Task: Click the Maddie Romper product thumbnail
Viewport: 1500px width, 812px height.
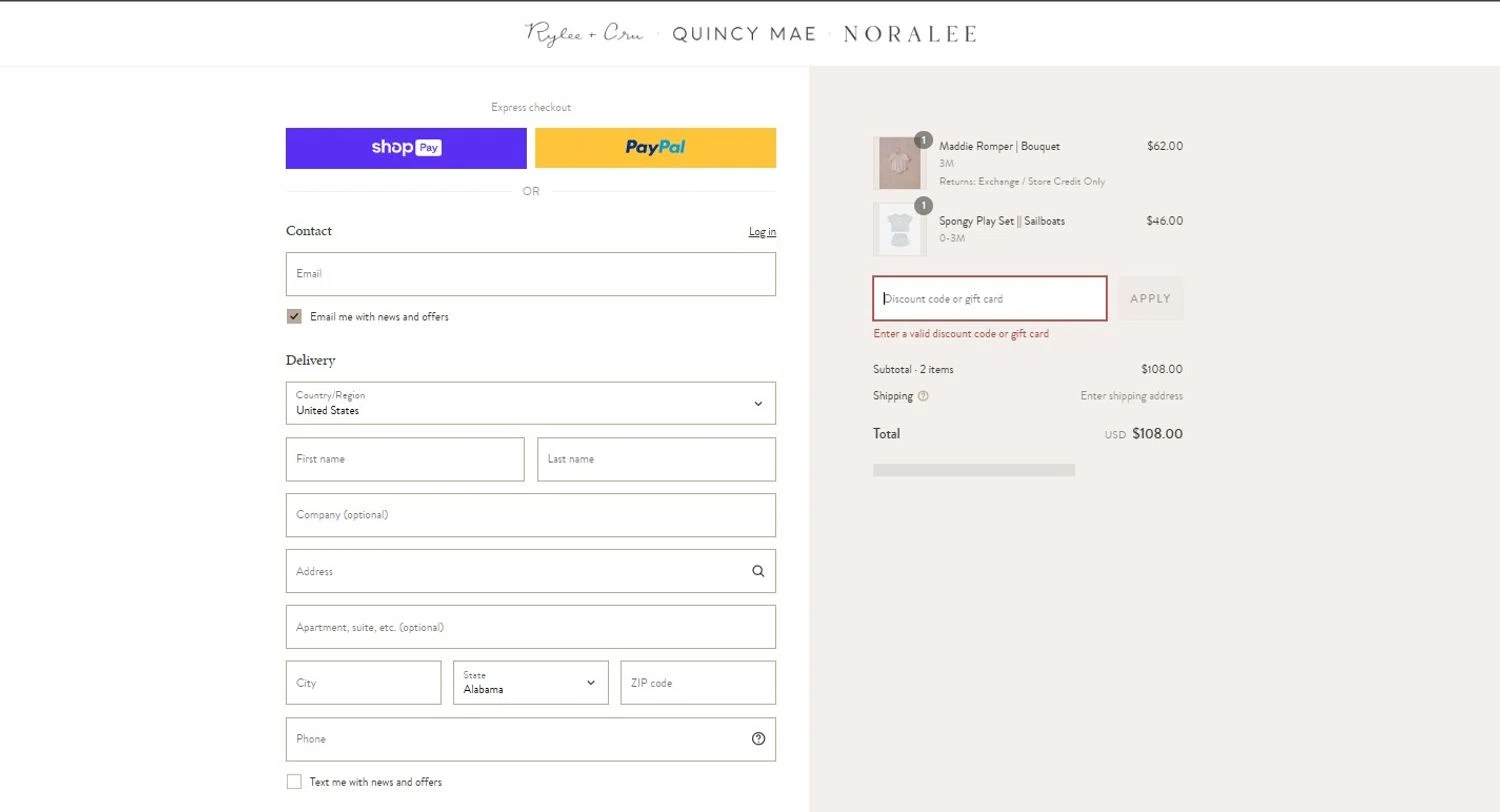Action: pos(899,163)
